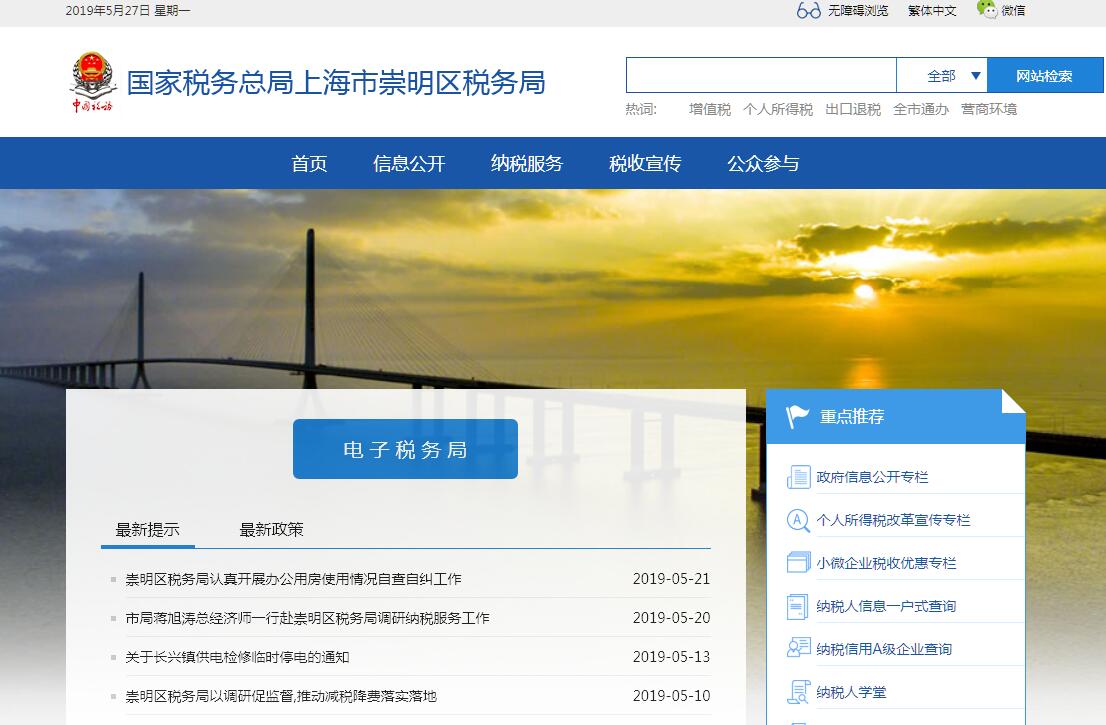This screenshot has height=725, width=1106.
Task: Click the 纳税人信息一户式查询 icon
Action: 798,606
